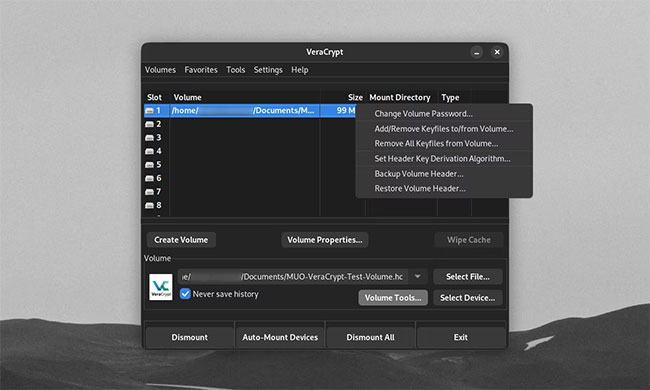Select the drive icon for slot 2
Image resolution: width=650 pixels, height=390 pixels.
[x=149, y=124]
